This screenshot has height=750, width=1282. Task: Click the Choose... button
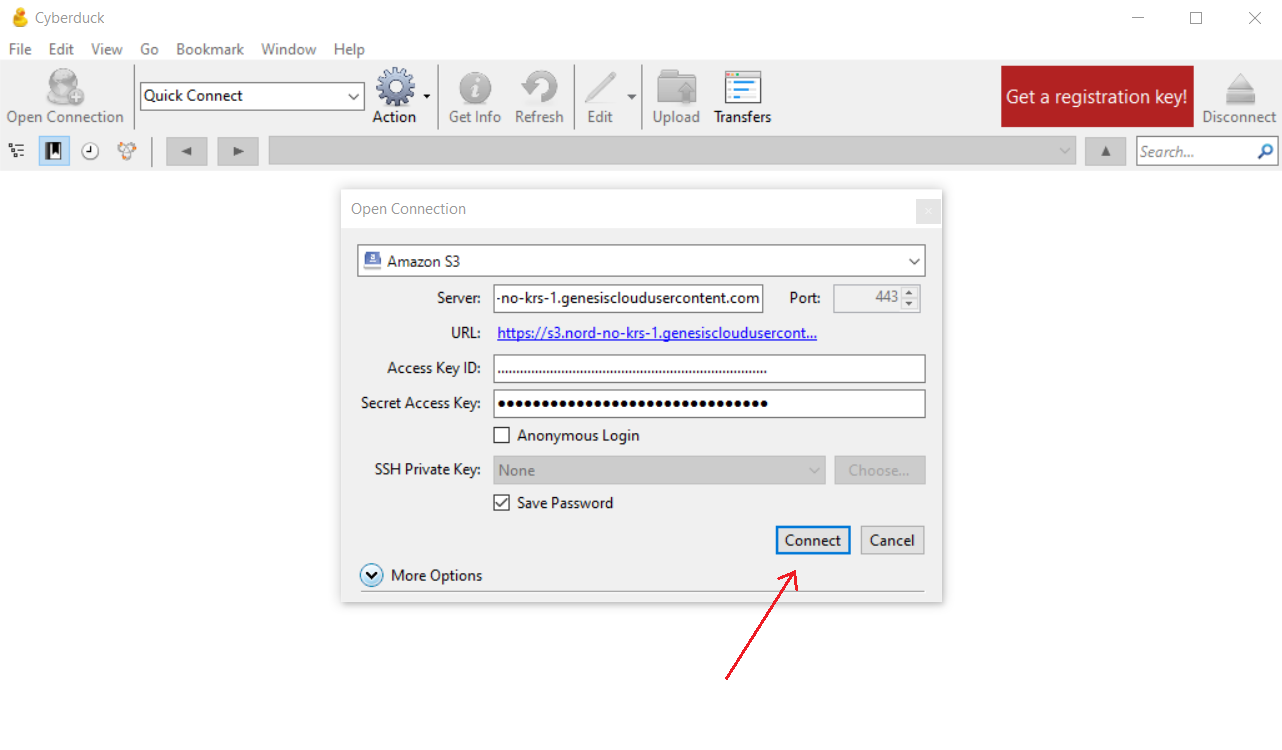880,470
